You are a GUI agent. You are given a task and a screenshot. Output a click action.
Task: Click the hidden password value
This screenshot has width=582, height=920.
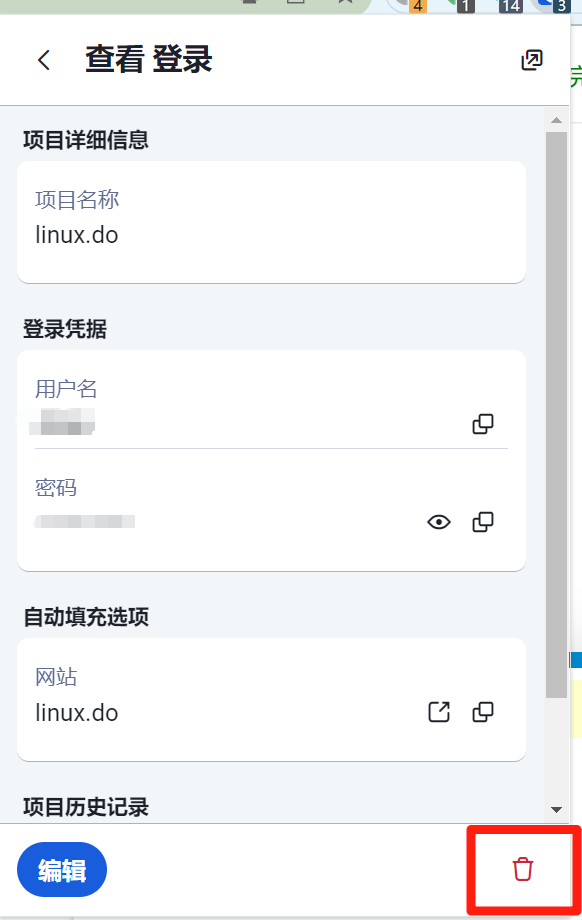(x=85, y=522)
